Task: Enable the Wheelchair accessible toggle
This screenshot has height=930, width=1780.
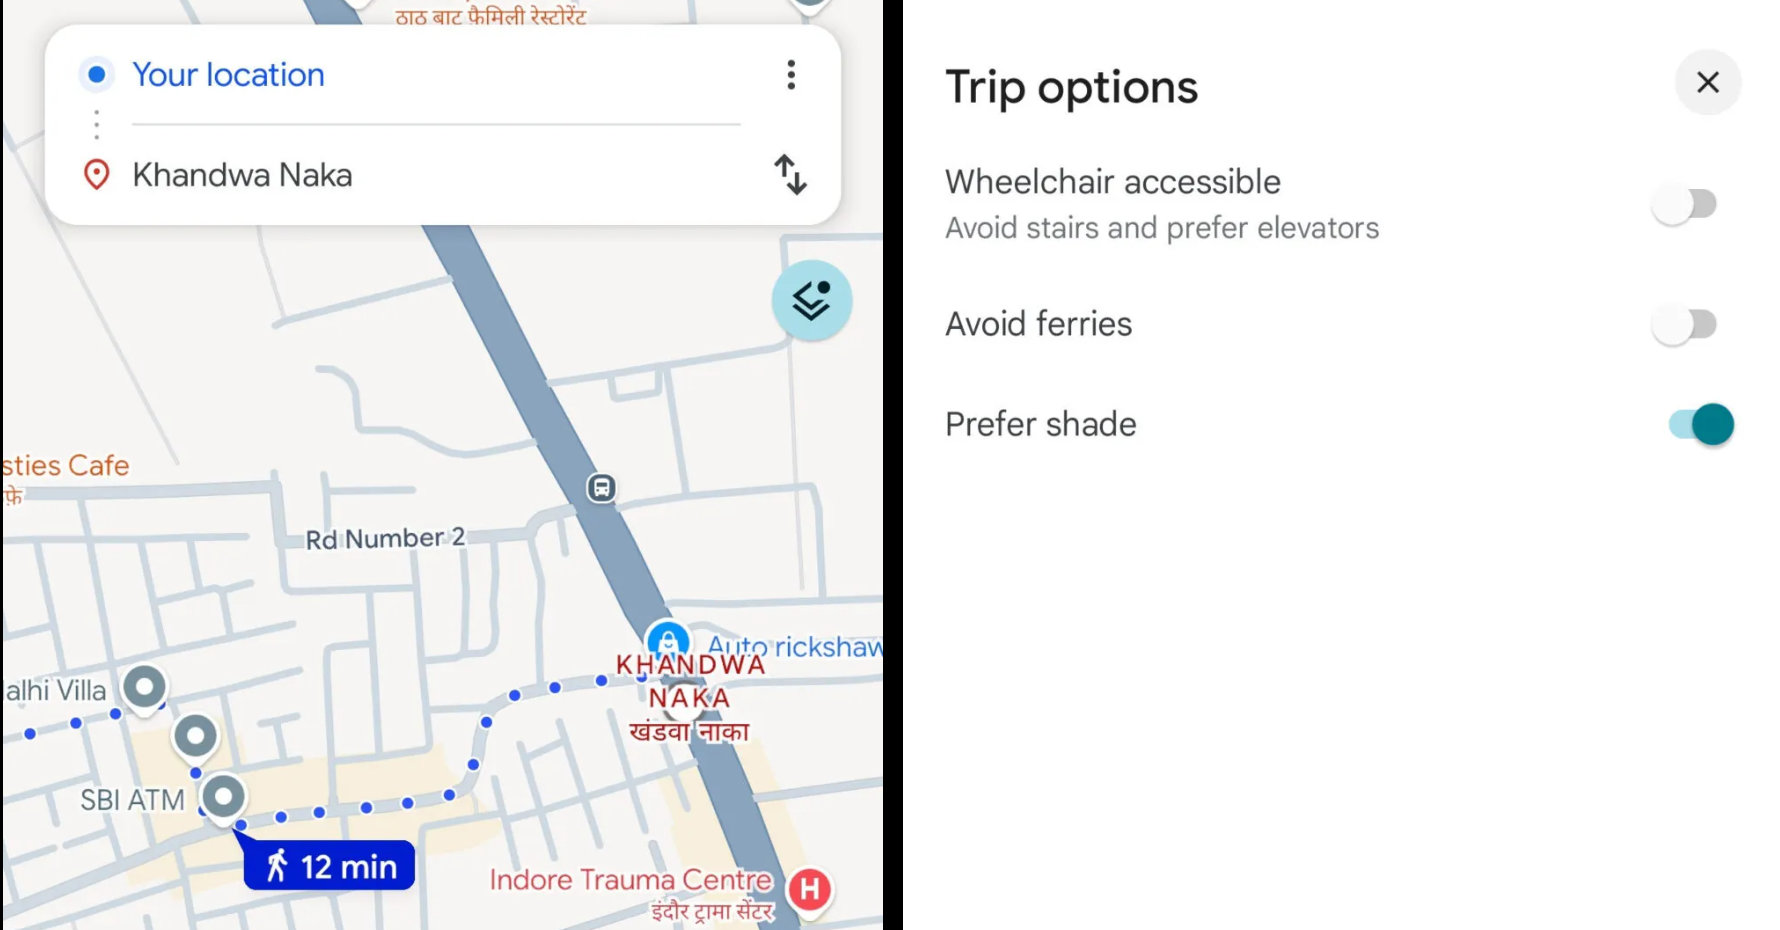Action: (1686, 205)
